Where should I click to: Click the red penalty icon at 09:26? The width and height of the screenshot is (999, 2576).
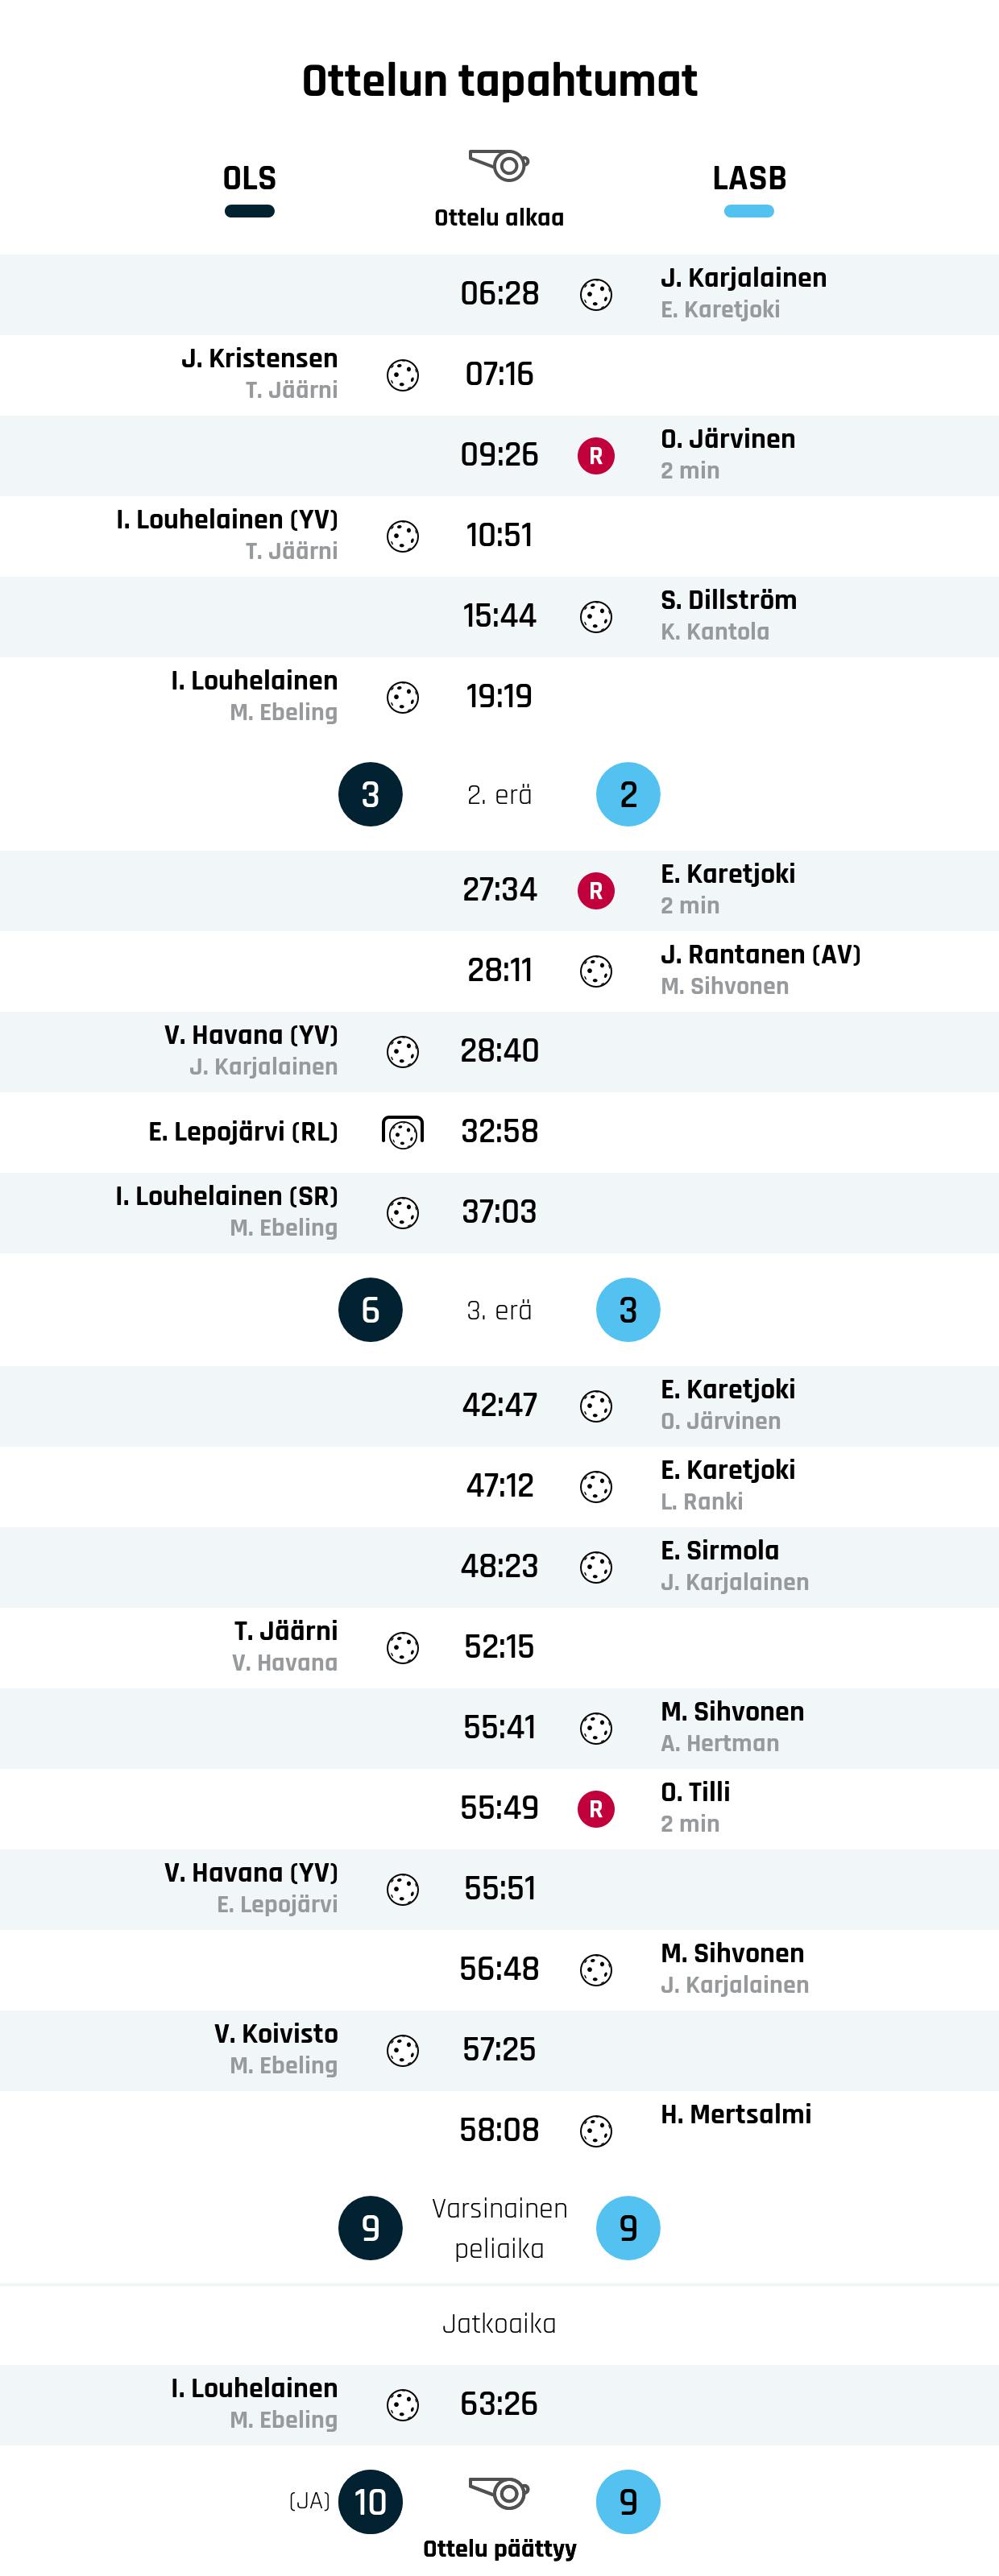tap(596, 456)
